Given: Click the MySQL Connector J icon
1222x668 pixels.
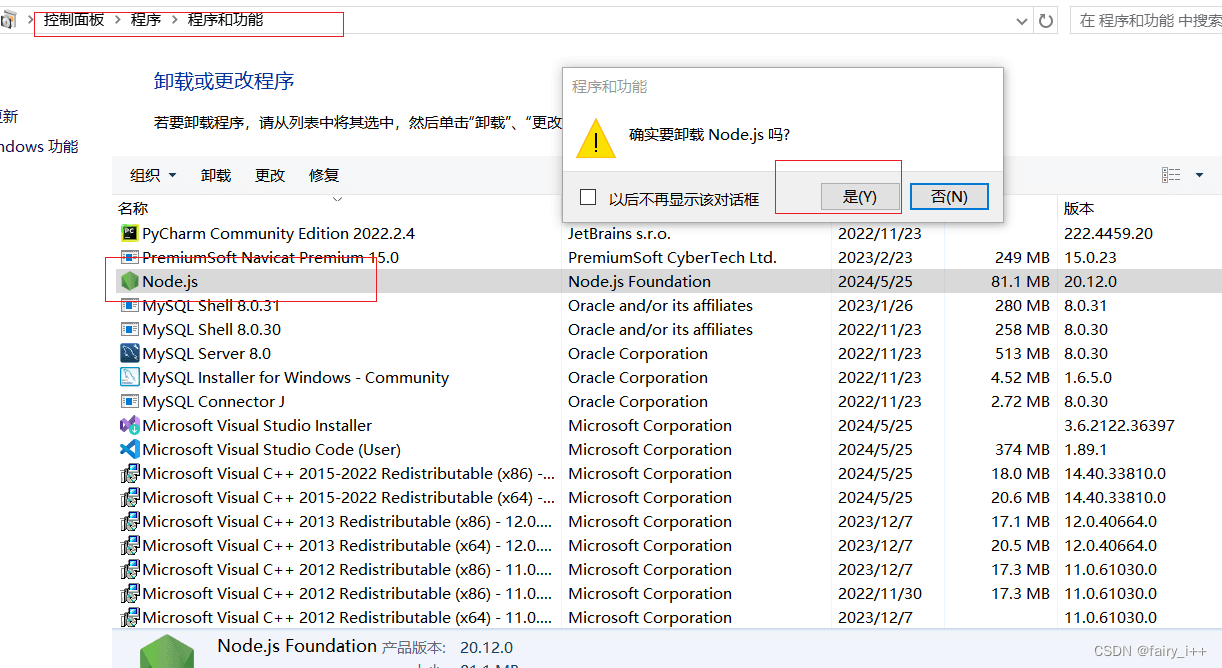Looking at the screenshot, I should (x=129, y=401).
